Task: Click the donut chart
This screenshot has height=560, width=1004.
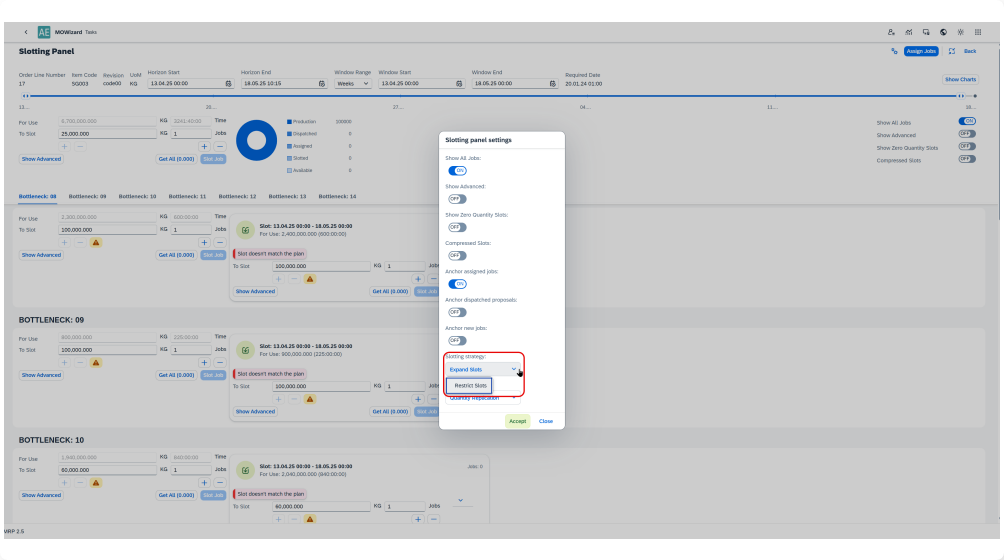Action: 257,140
